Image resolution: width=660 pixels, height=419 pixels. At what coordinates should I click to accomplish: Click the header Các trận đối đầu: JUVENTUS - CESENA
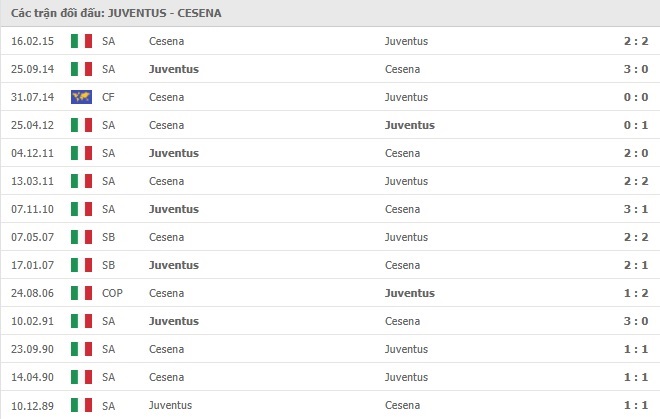pyautogui.click(x=116, y=13)
